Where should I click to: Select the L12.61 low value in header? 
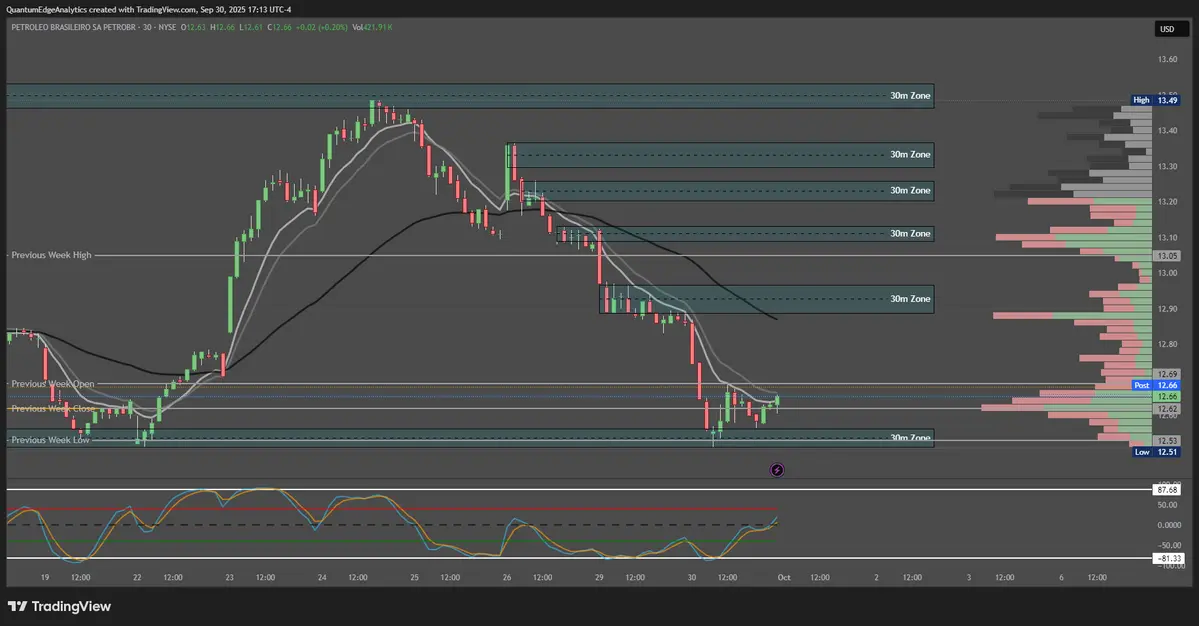click(x=250, y=28)
